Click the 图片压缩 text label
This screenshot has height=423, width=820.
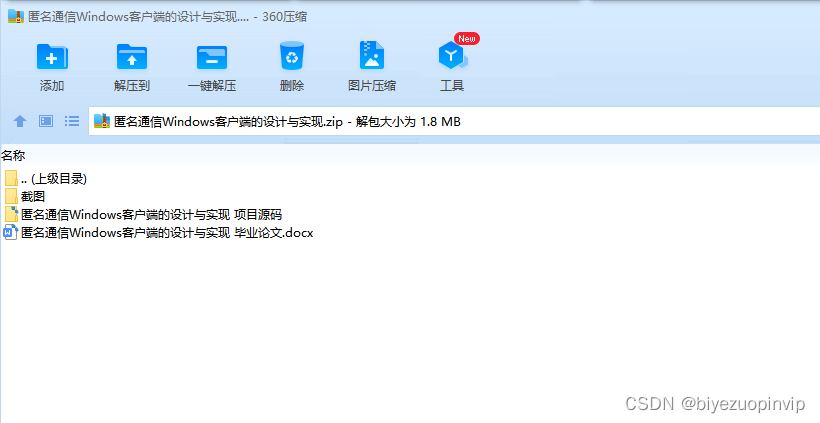click(x=372, y=86)
